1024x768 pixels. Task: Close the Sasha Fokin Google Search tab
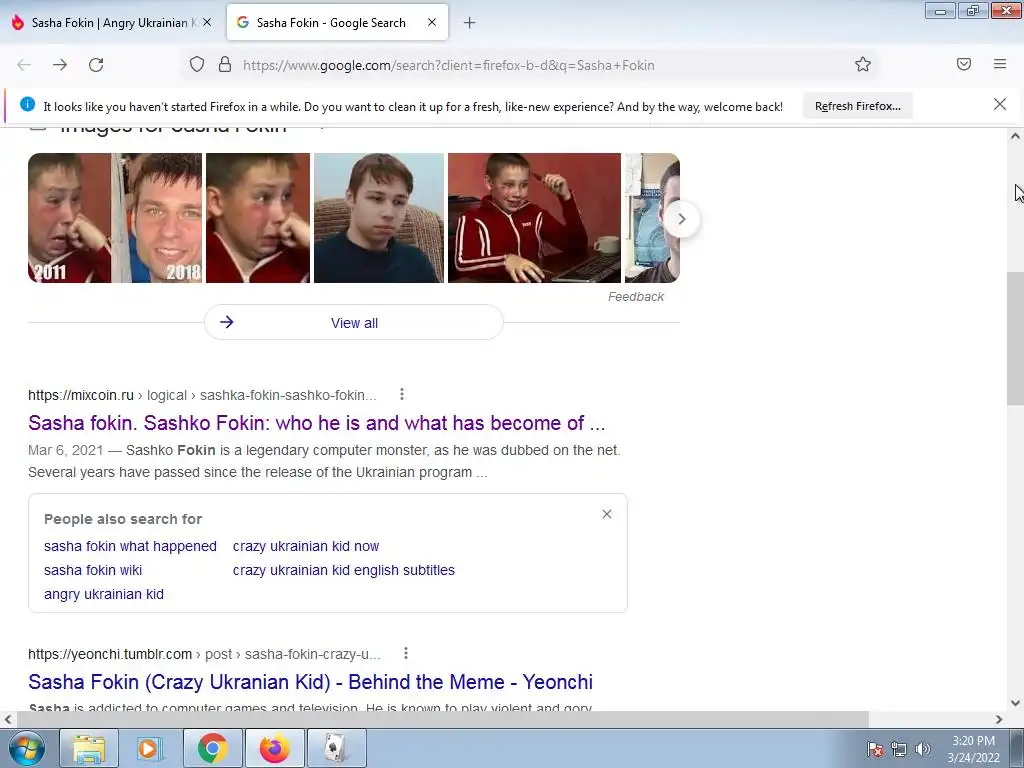pos(432,22)
